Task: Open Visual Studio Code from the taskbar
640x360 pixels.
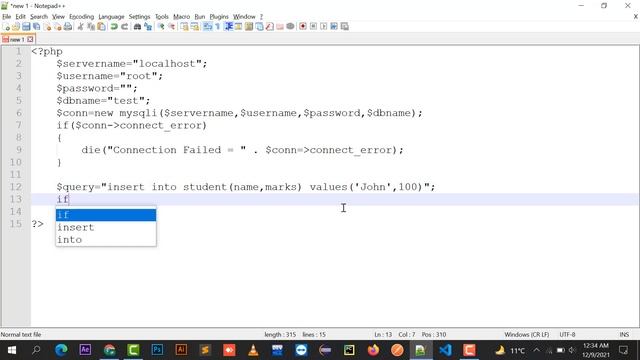Action: (445, 350)
